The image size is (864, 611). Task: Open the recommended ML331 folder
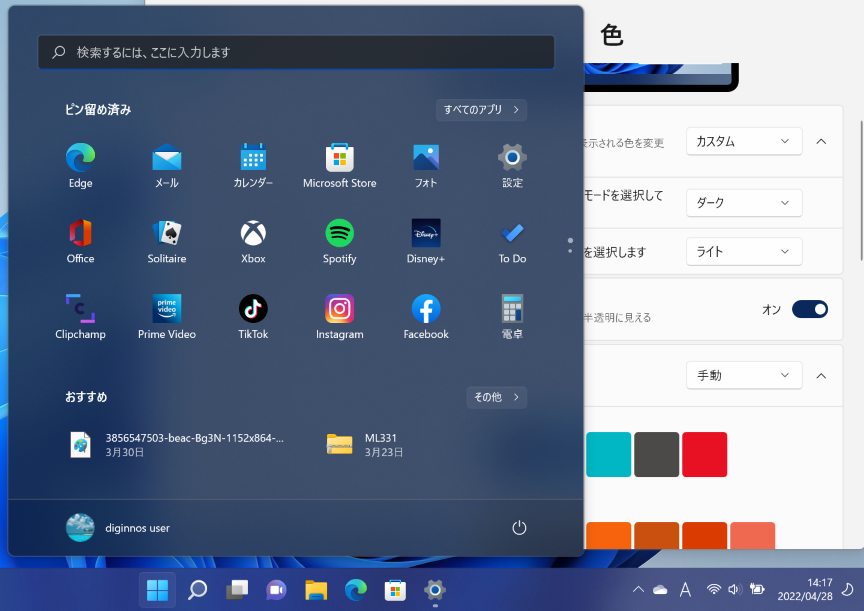click(365, 445)
